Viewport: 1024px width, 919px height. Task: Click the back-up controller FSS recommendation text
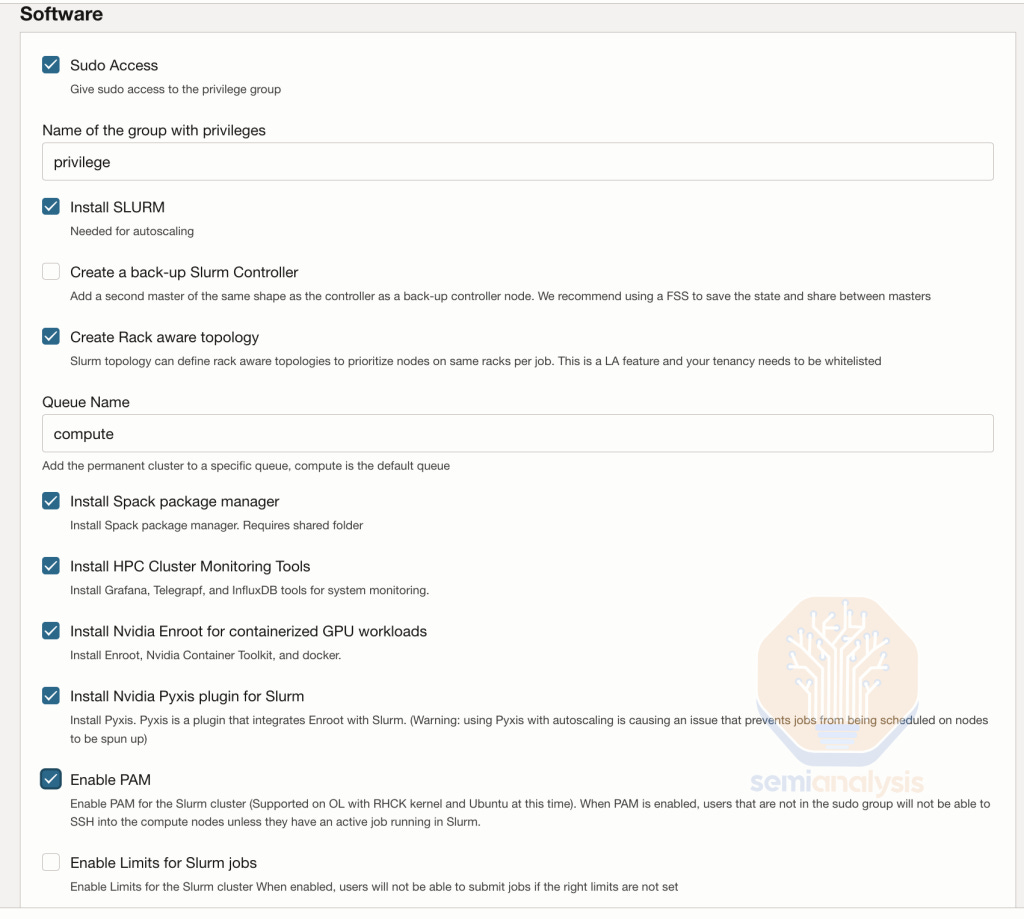(x=500, y=297)
